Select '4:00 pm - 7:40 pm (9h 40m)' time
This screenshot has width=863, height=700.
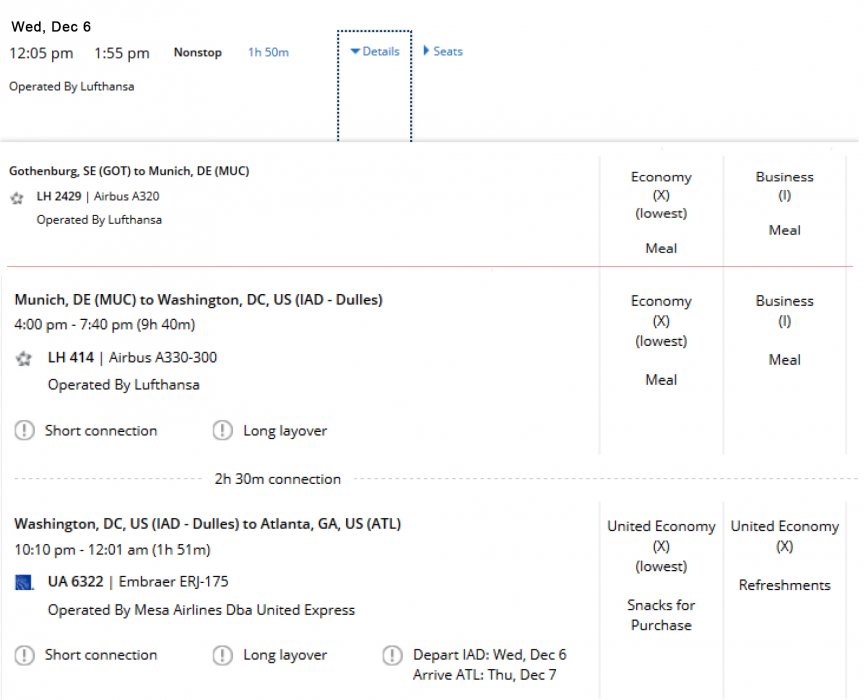(105, 325)
